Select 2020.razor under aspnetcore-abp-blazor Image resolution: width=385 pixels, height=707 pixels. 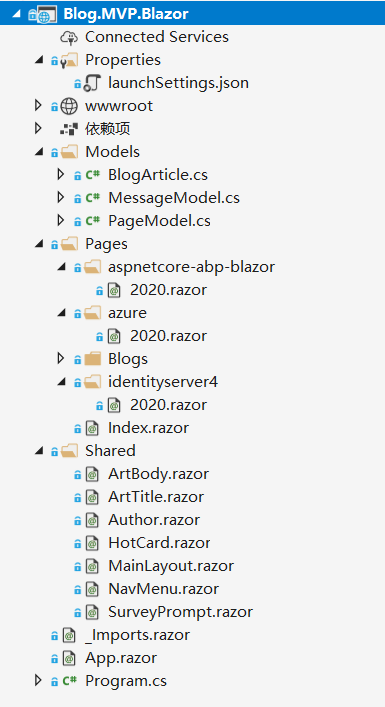(x=169, y=290)
